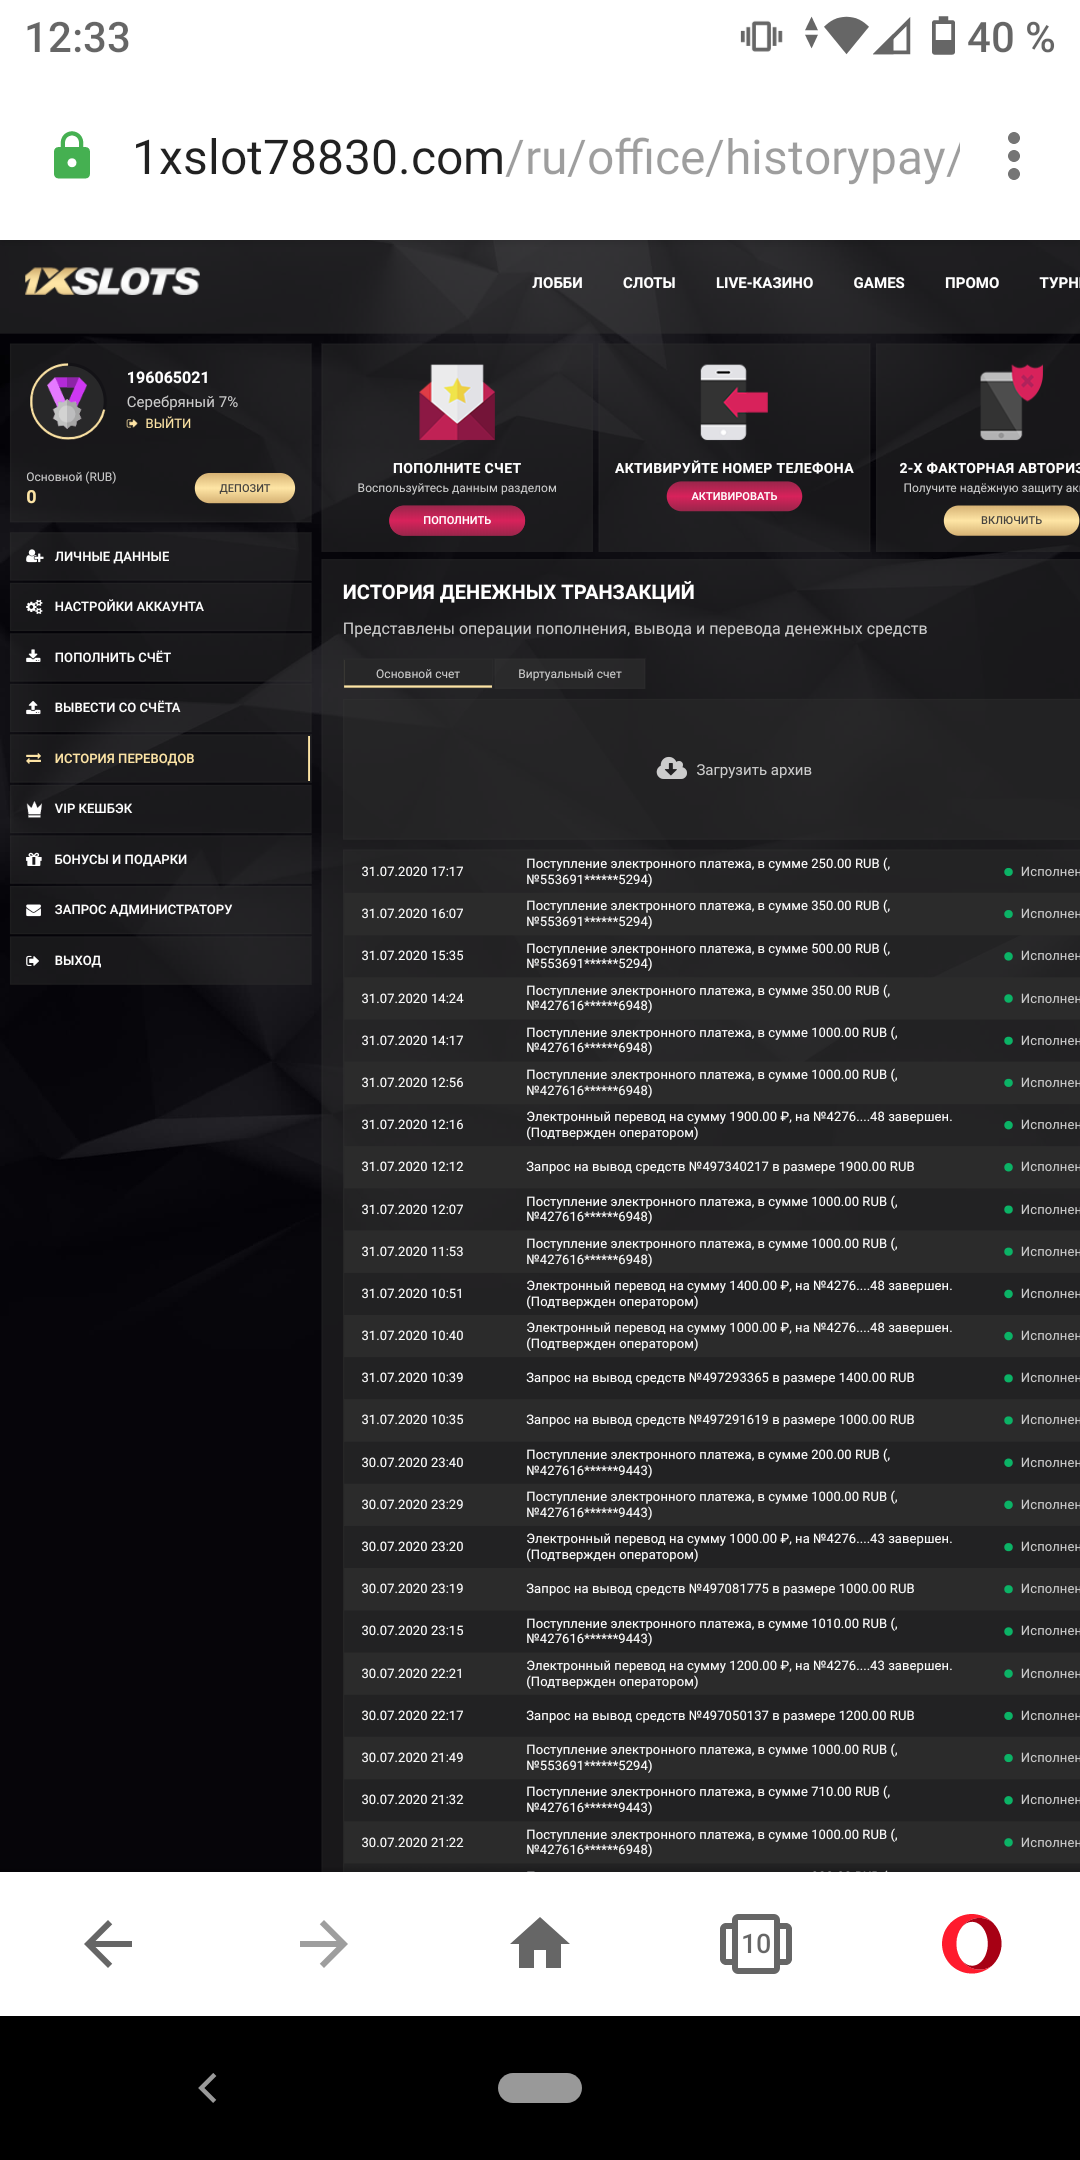Click the exit door icon in sidebar
Image resolution: width=1080 pixels, height=2160 pixels.
[x=34, y=960]
